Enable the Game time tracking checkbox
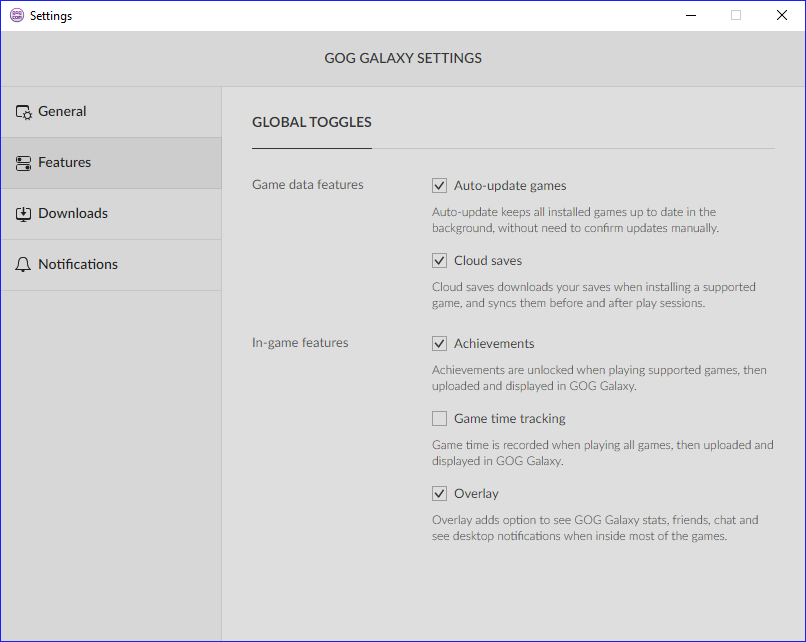 [x=439, y=418]
